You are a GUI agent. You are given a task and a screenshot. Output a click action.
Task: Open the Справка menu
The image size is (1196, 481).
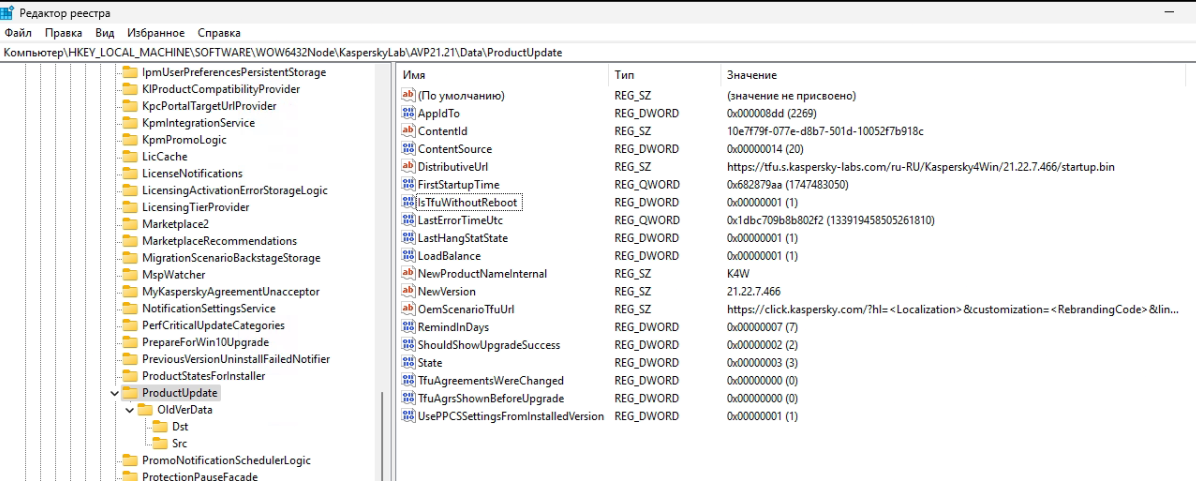[219, 33]
